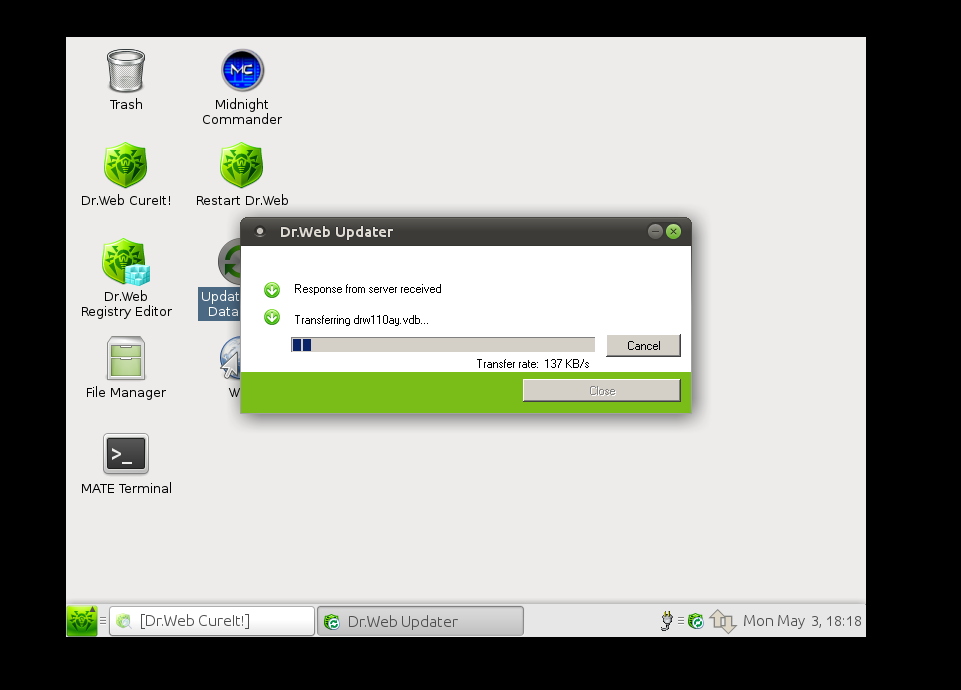Viewport: 961px width, 690px height.
Task: Select the File Manager desktop icon
Action: point(126,368)
